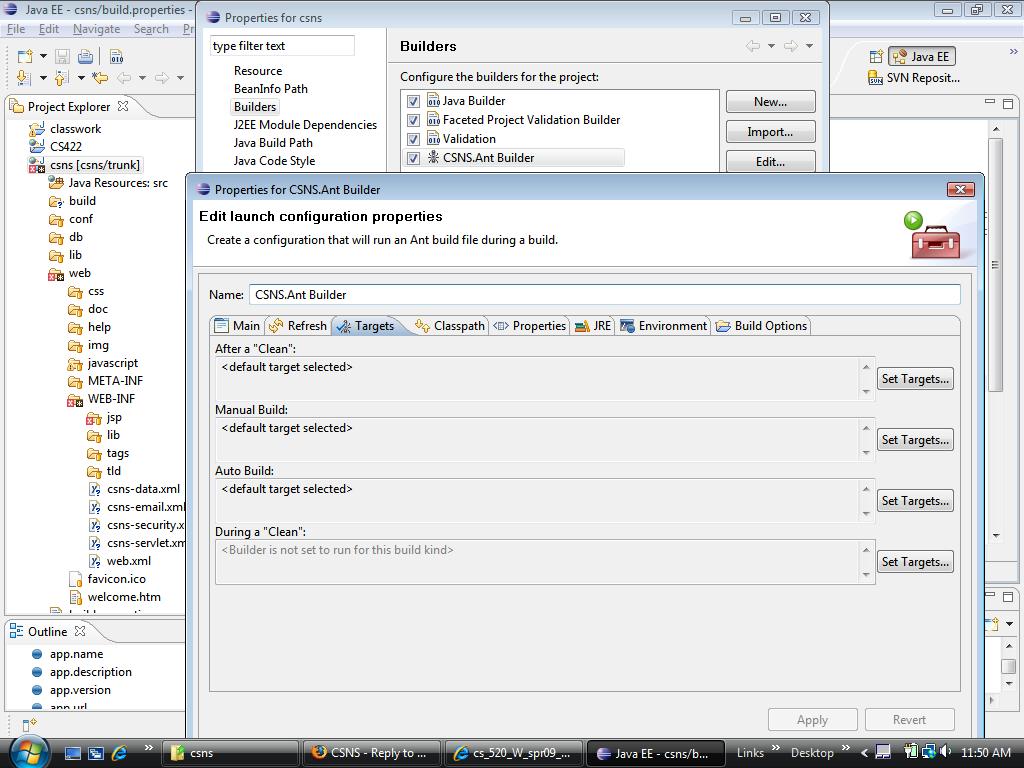Uncheck the Java Builder checkbox
Screen dimensions: 1024x768
(413, 101)
